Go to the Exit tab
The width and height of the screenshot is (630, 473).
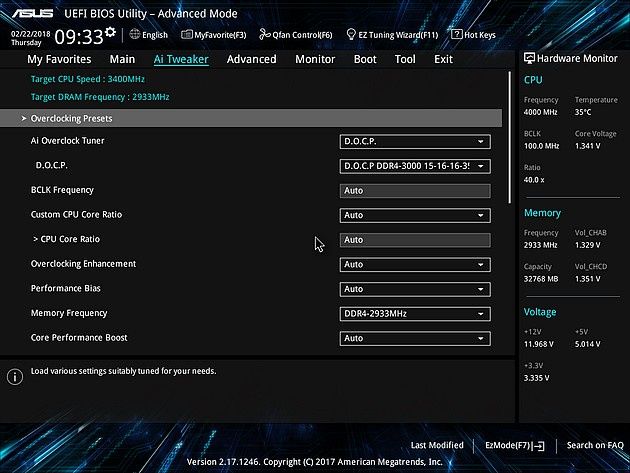[x=443, y=59]
